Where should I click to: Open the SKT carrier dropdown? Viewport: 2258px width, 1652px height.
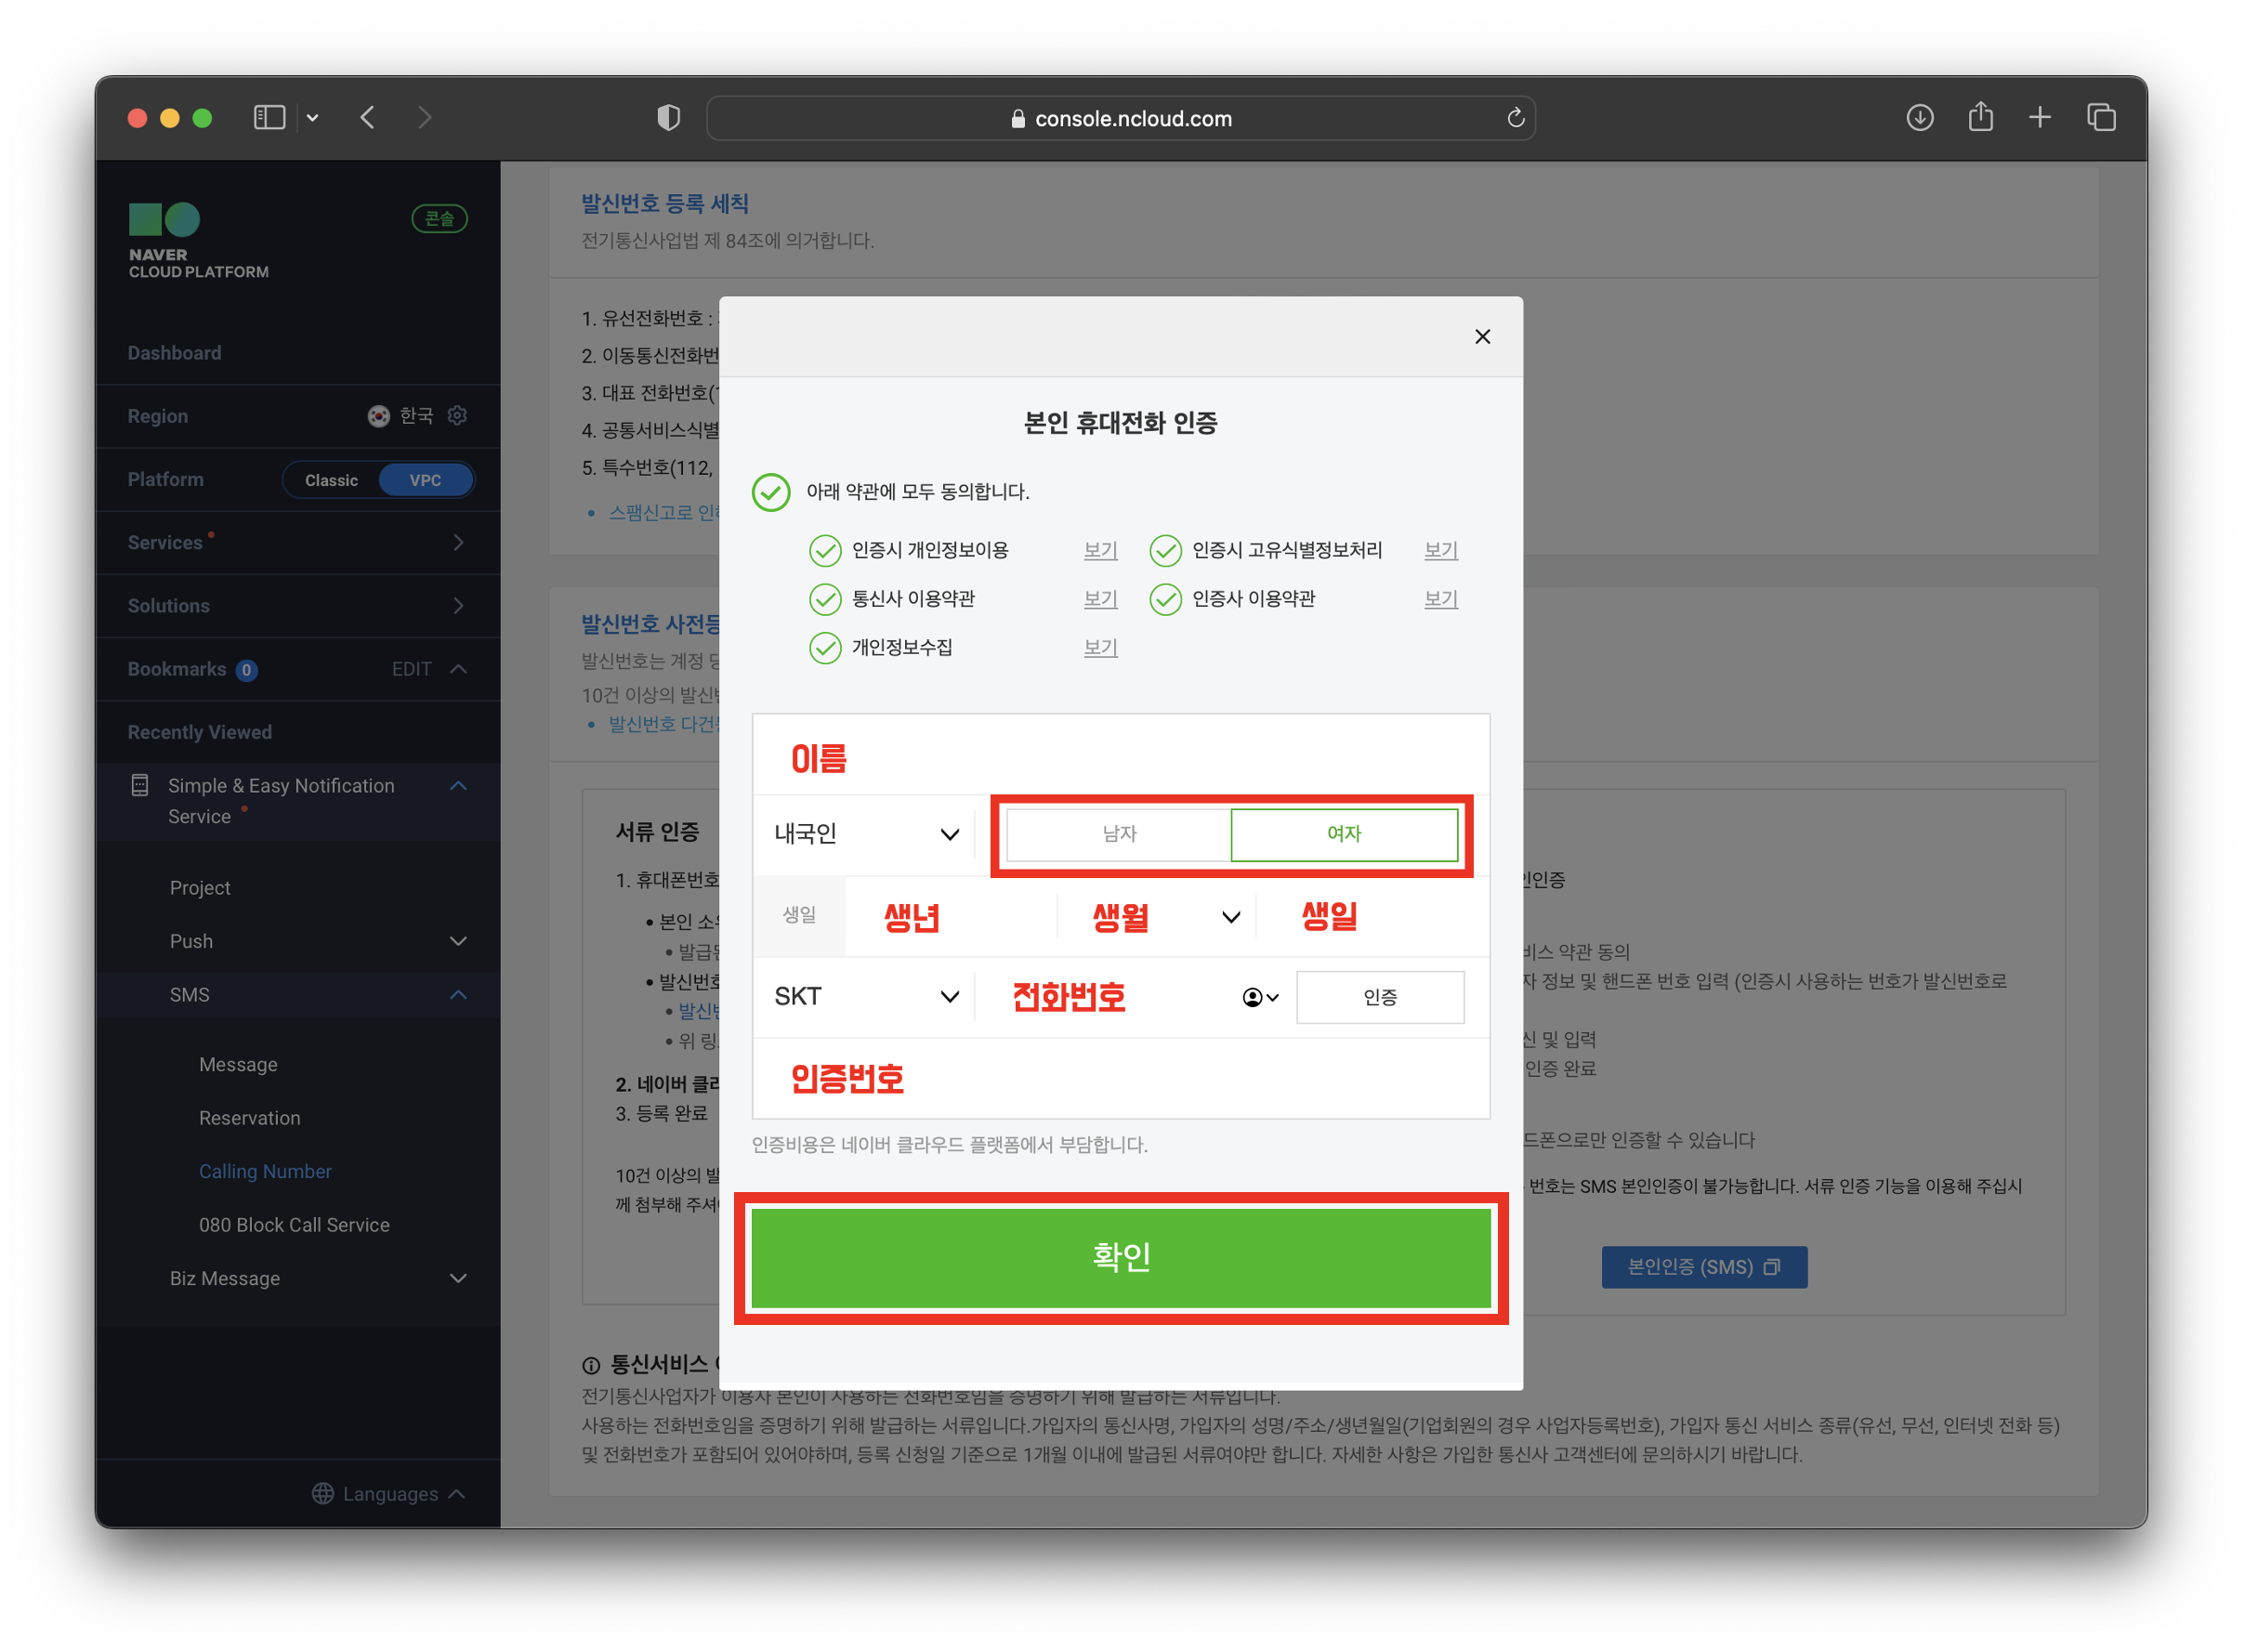[866, 997]
